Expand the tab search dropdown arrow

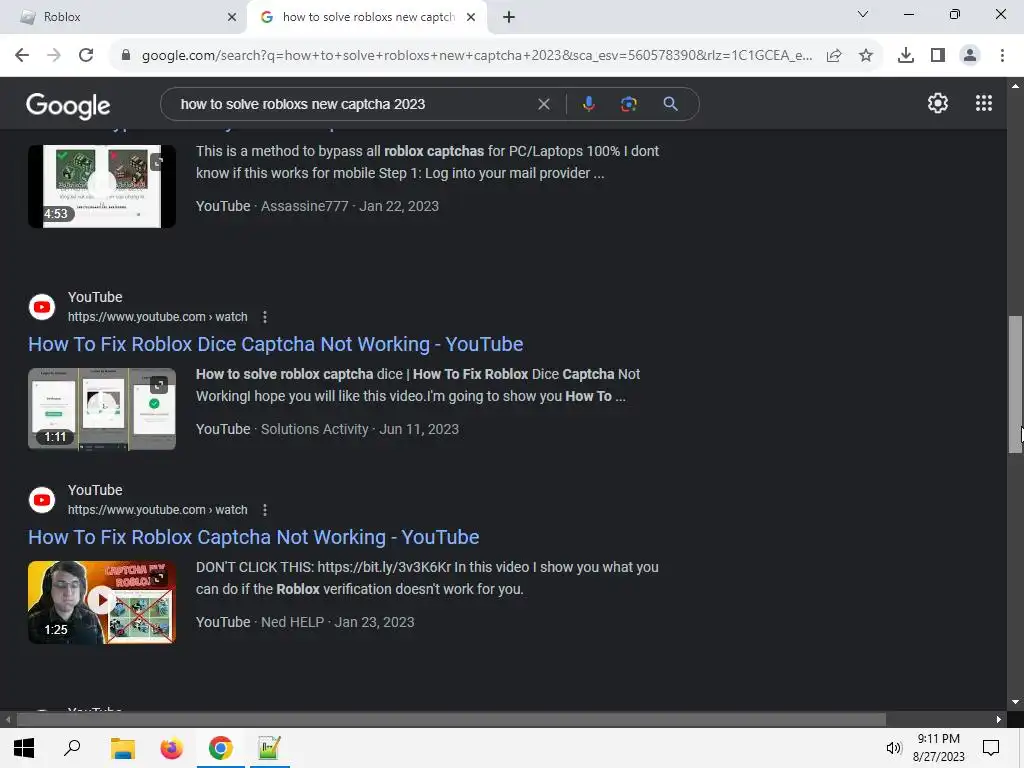pyautogui.click(x=862, y=14)
